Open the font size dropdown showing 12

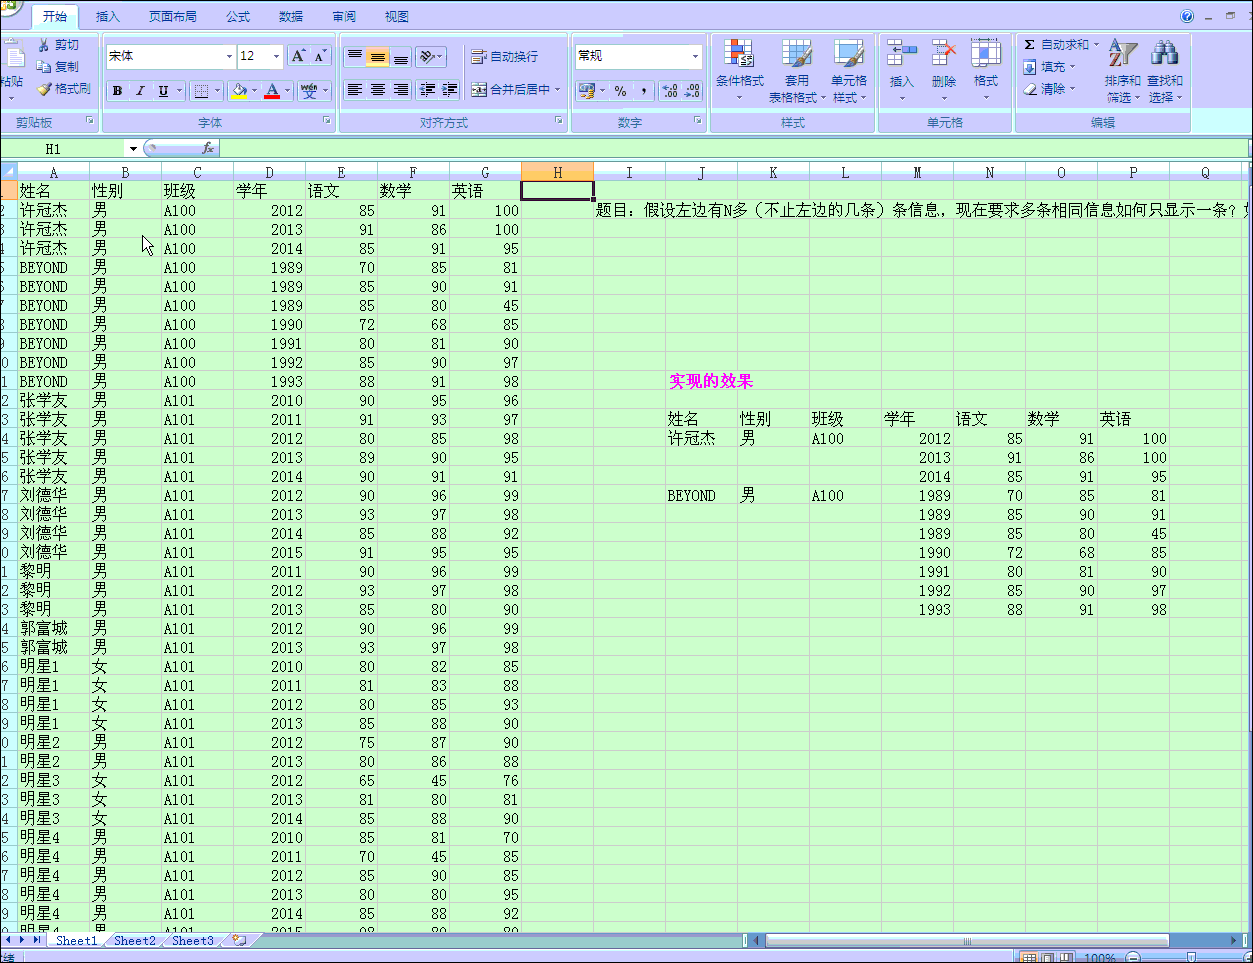(x=276, y=56)
